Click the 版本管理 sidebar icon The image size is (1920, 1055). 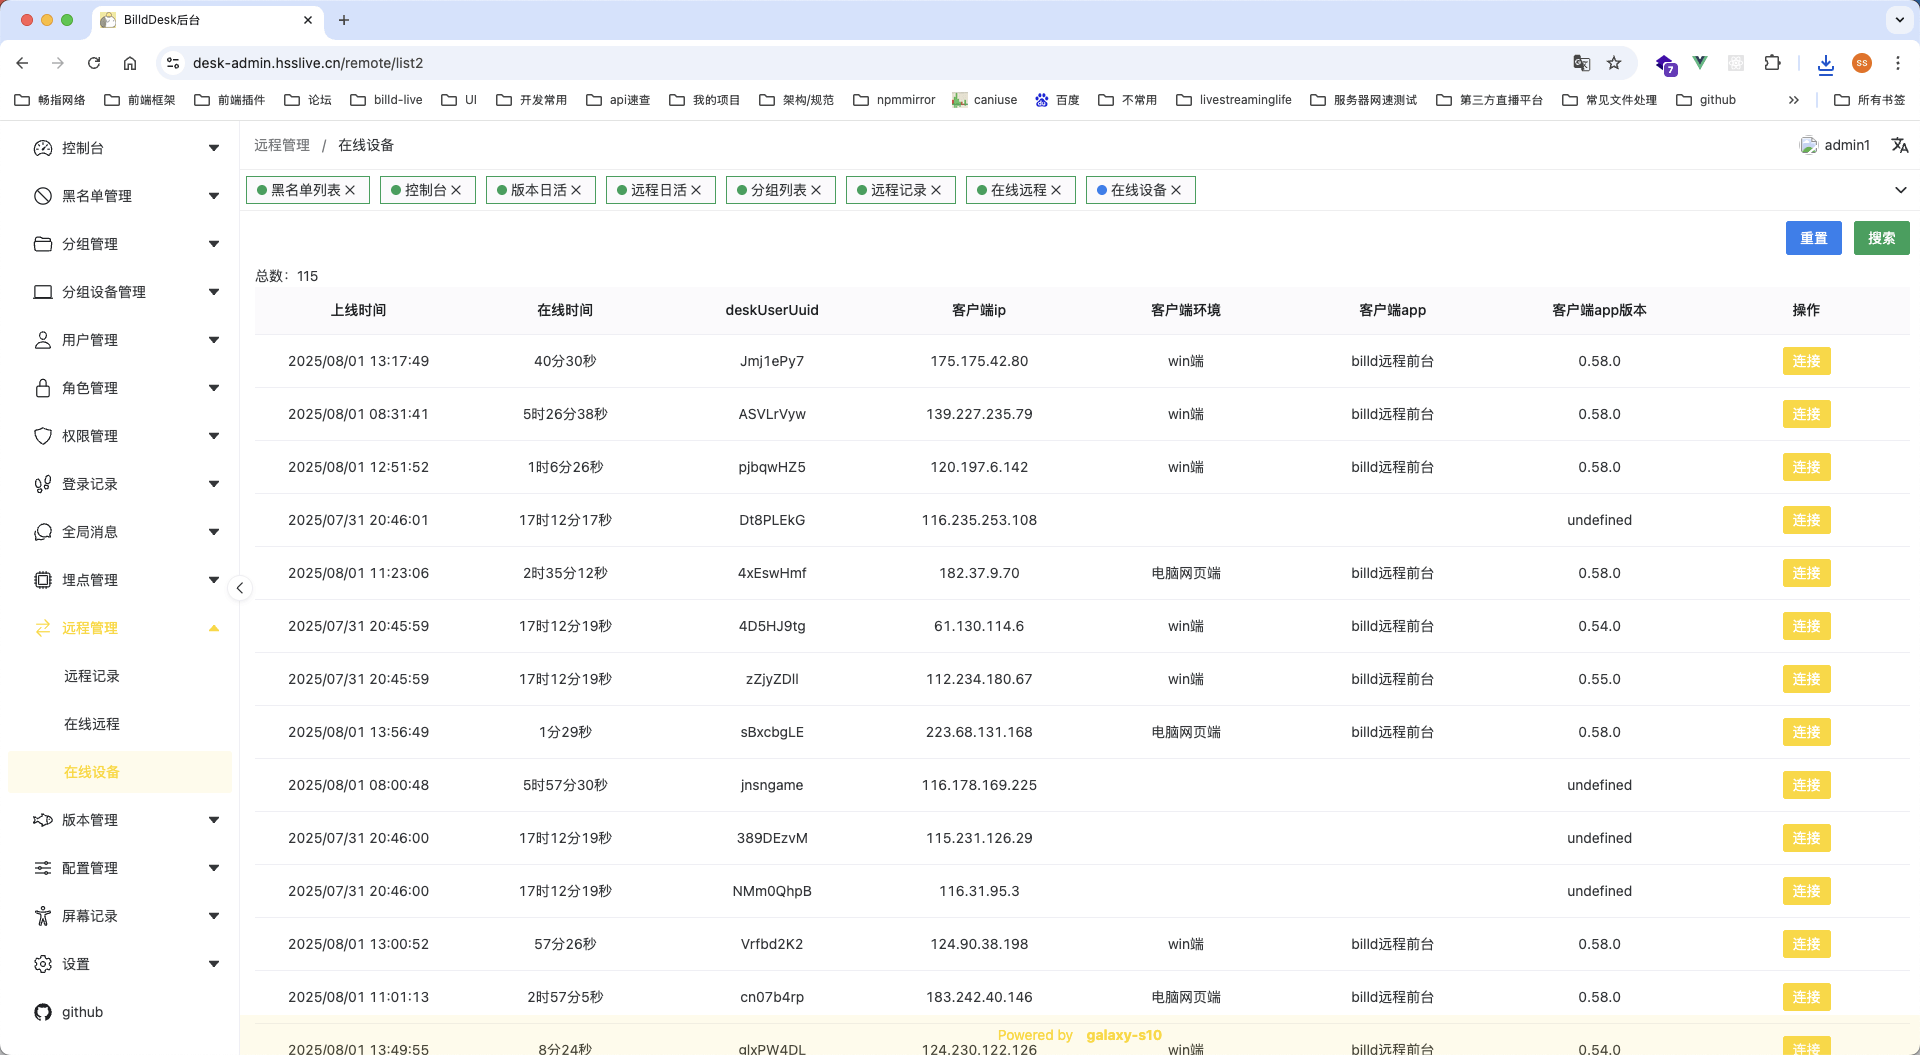tap(43, 820)
